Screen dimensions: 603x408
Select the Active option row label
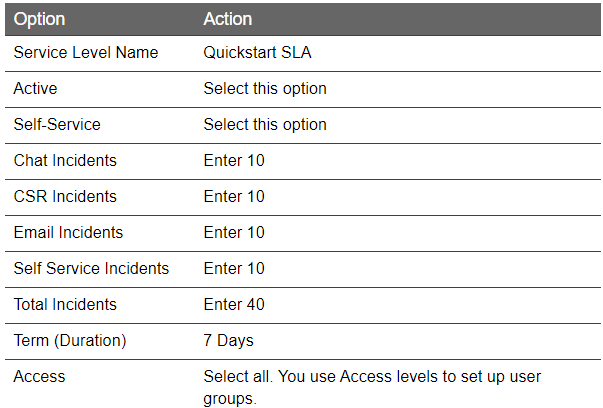(35, 88)
